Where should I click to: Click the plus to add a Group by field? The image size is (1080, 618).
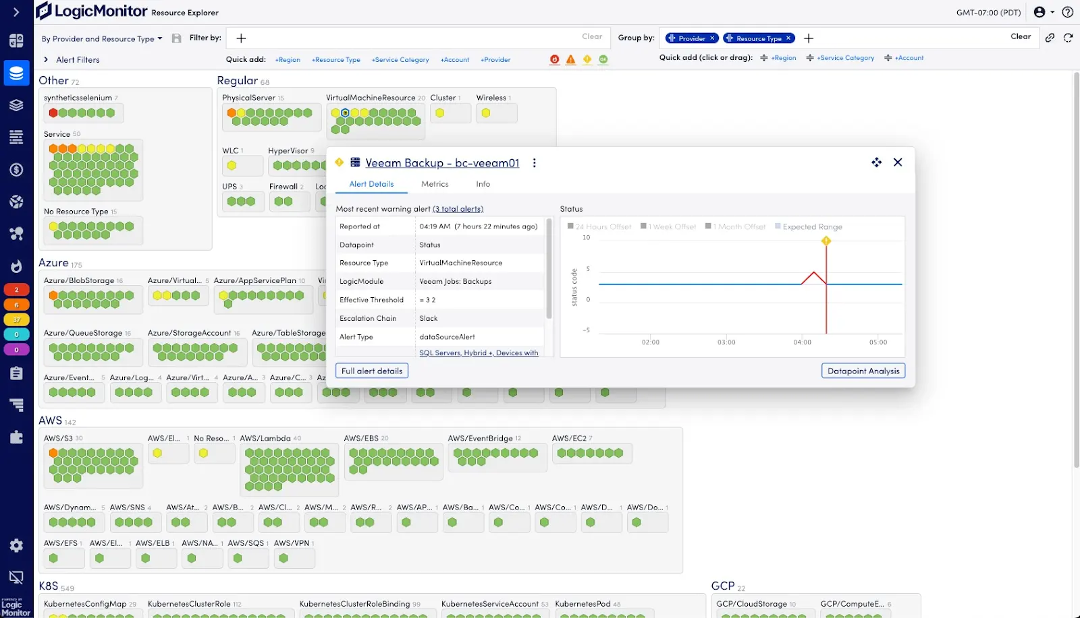pos(807,37)
